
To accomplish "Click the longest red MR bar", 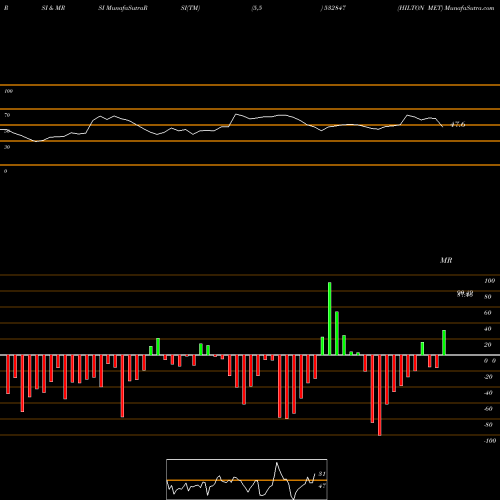I will click(380, 395).
